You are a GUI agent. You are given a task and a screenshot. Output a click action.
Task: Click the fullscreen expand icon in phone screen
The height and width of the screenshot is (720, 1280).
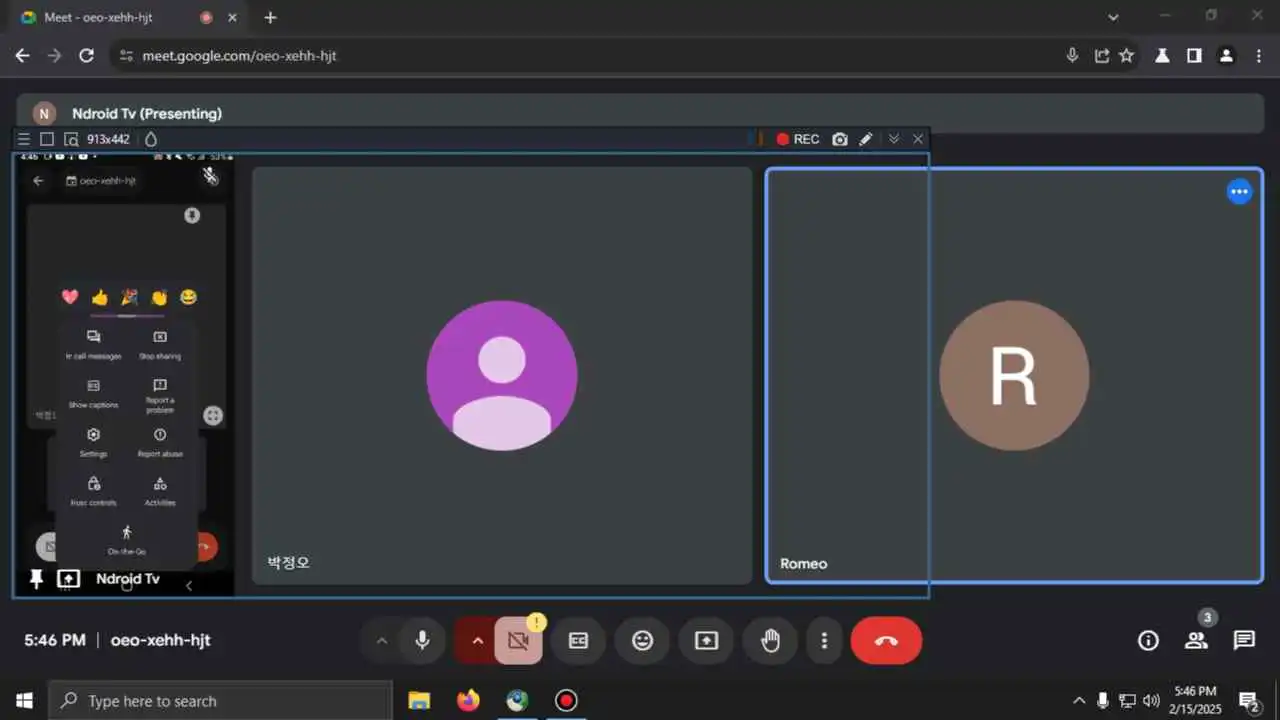[213, 416]
